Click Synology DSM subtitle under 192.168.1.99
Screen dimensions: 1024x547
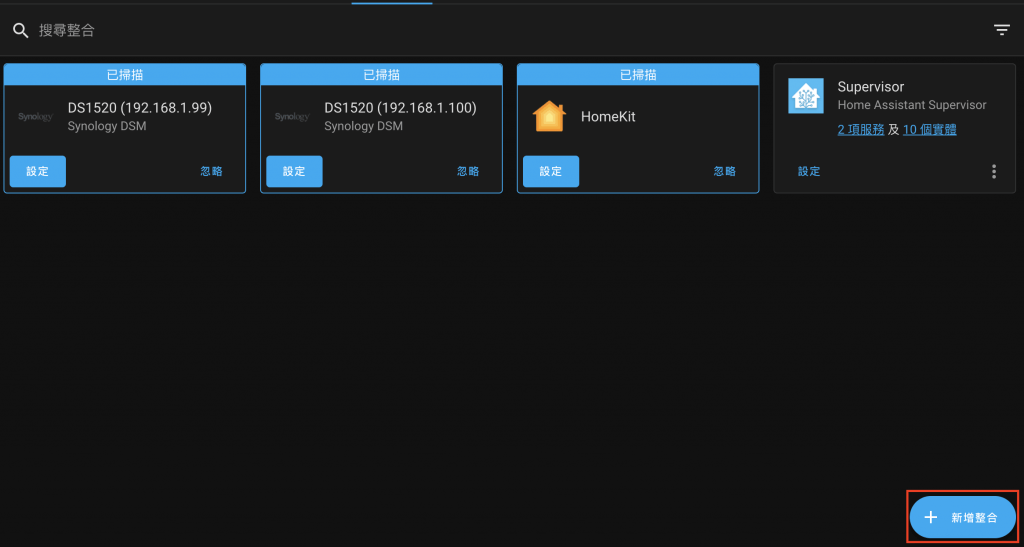coord(107,126)
